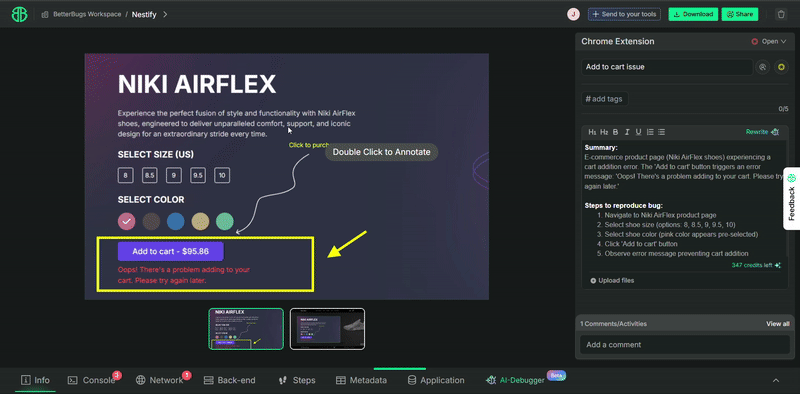Screen dimensions: 800x394
Task: Toggle bold formatting
Action: point(615,132)
